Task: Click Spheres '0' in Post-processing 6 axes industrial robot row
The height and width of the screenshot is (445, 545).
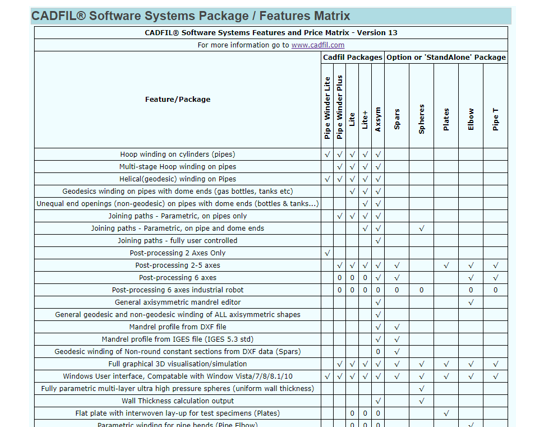Action: coord(421,290)
